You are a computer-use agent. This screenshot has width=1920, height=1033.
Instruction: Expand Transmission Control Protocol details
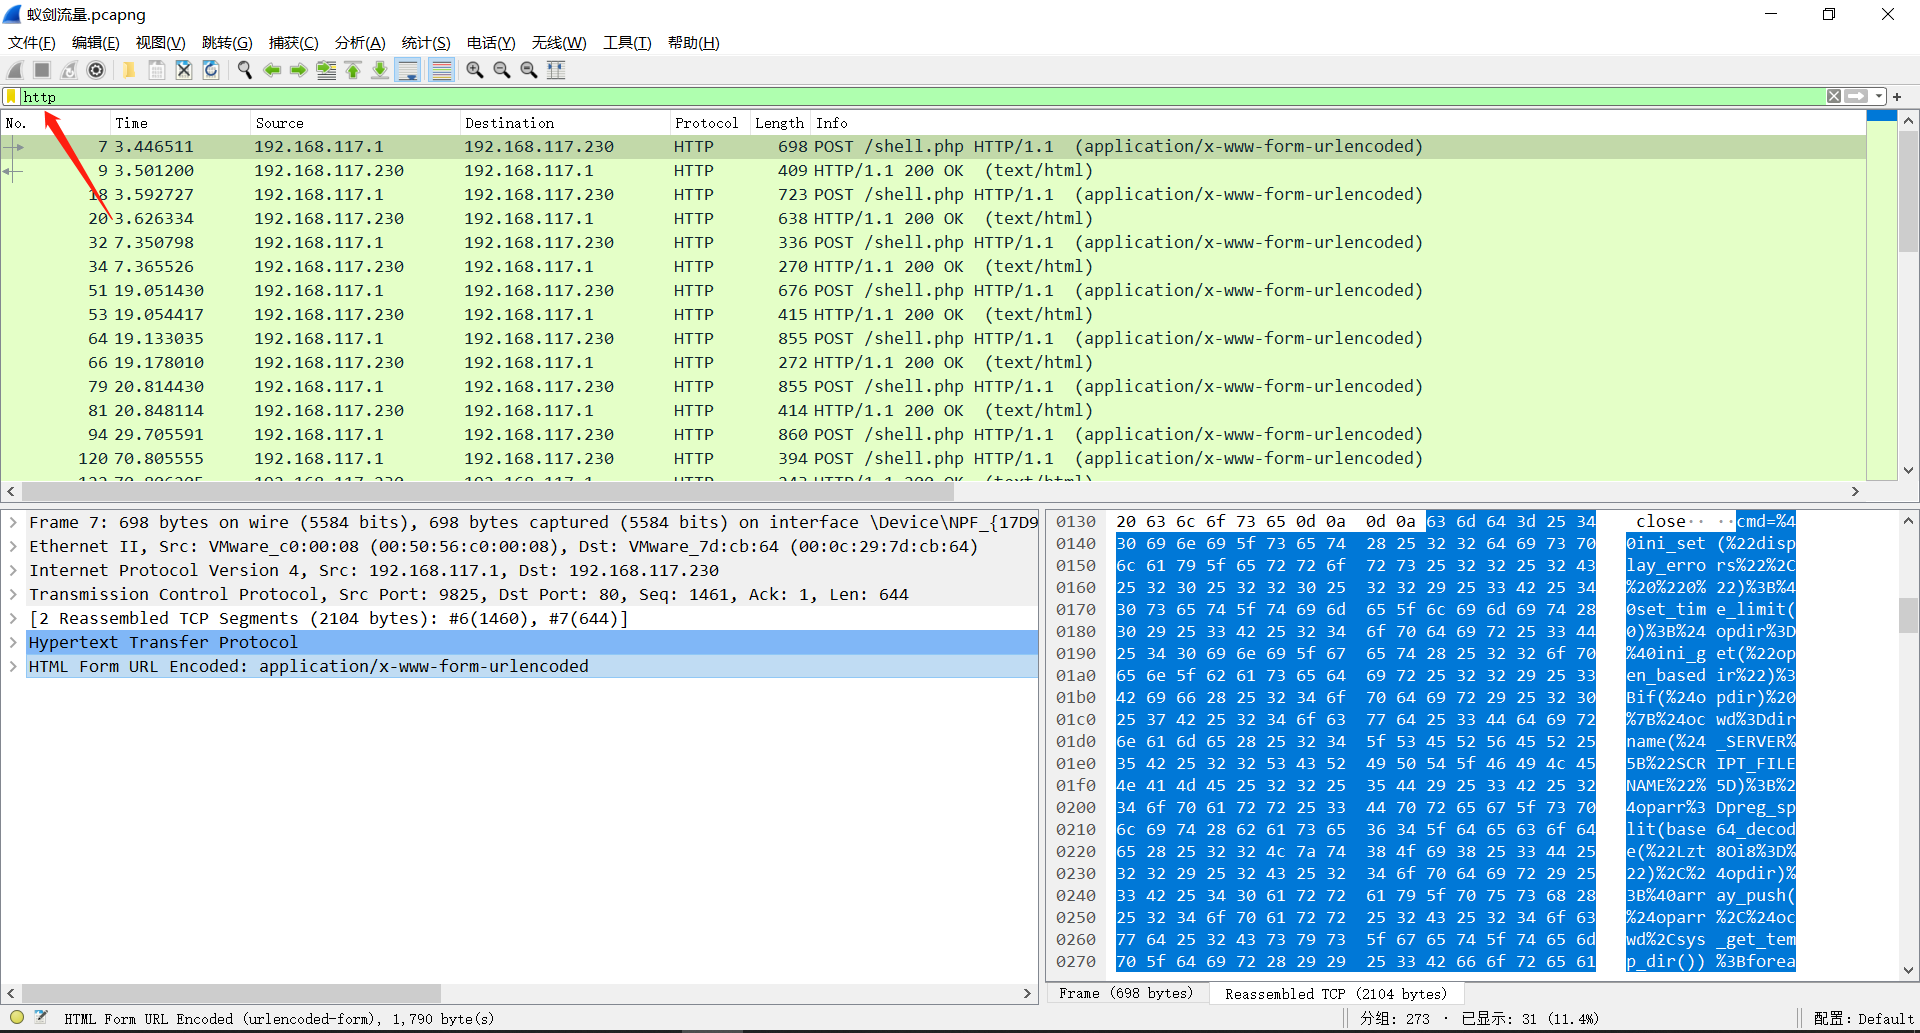(x=13, y=594)
